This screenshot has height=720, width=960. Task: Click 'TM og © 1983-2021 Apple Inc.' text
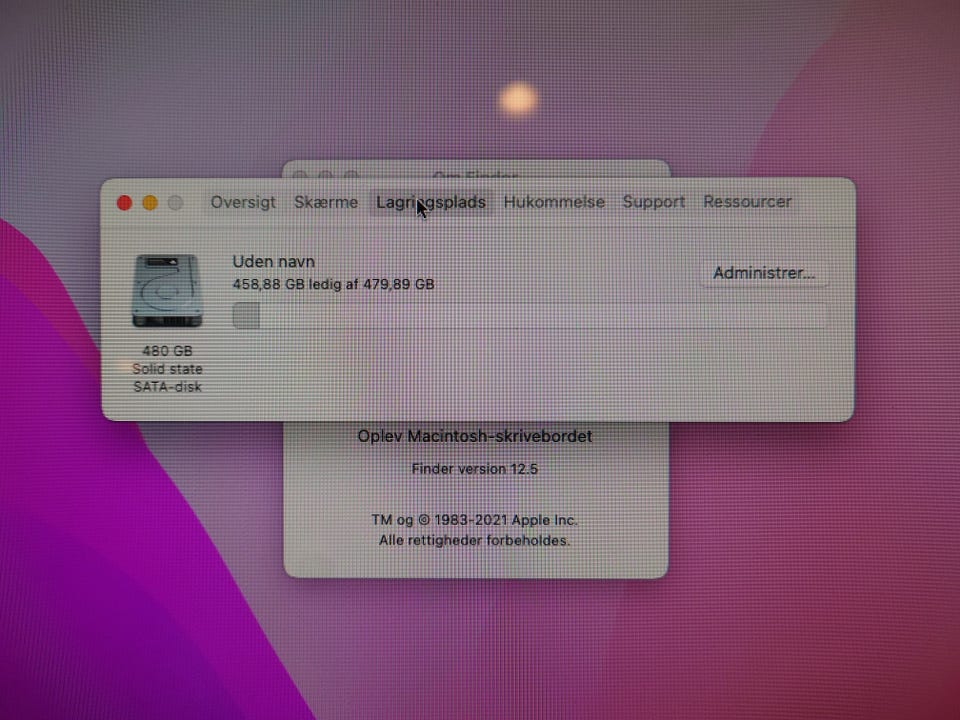(474, 520)
